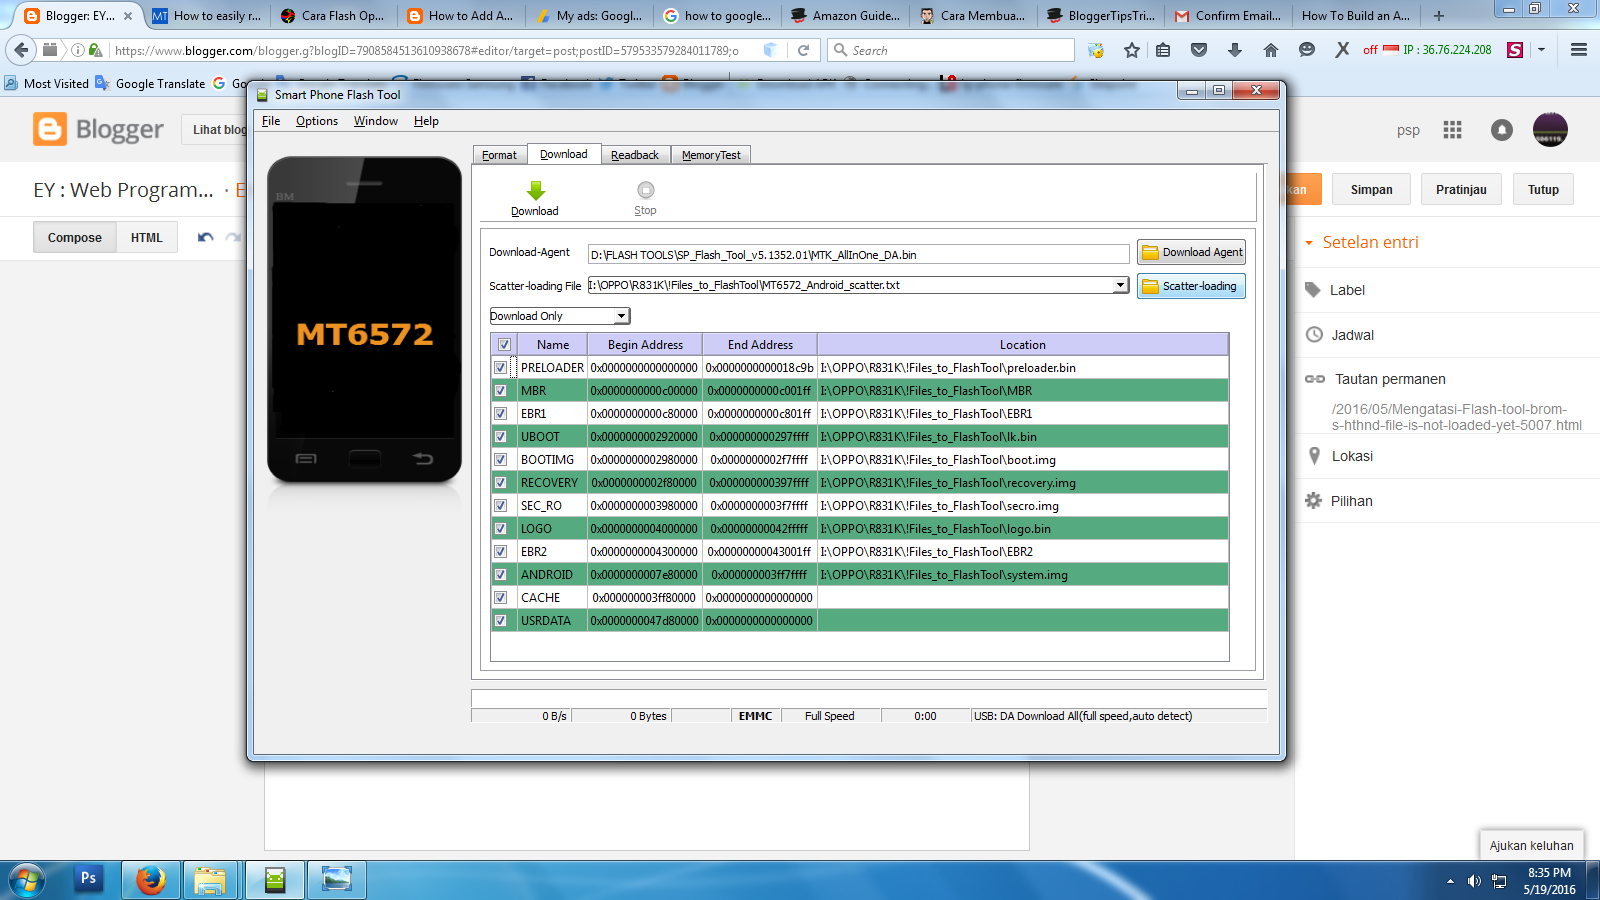1600x900 pixels.
Task: Switch to the Format tab
Action: point(500,155)
